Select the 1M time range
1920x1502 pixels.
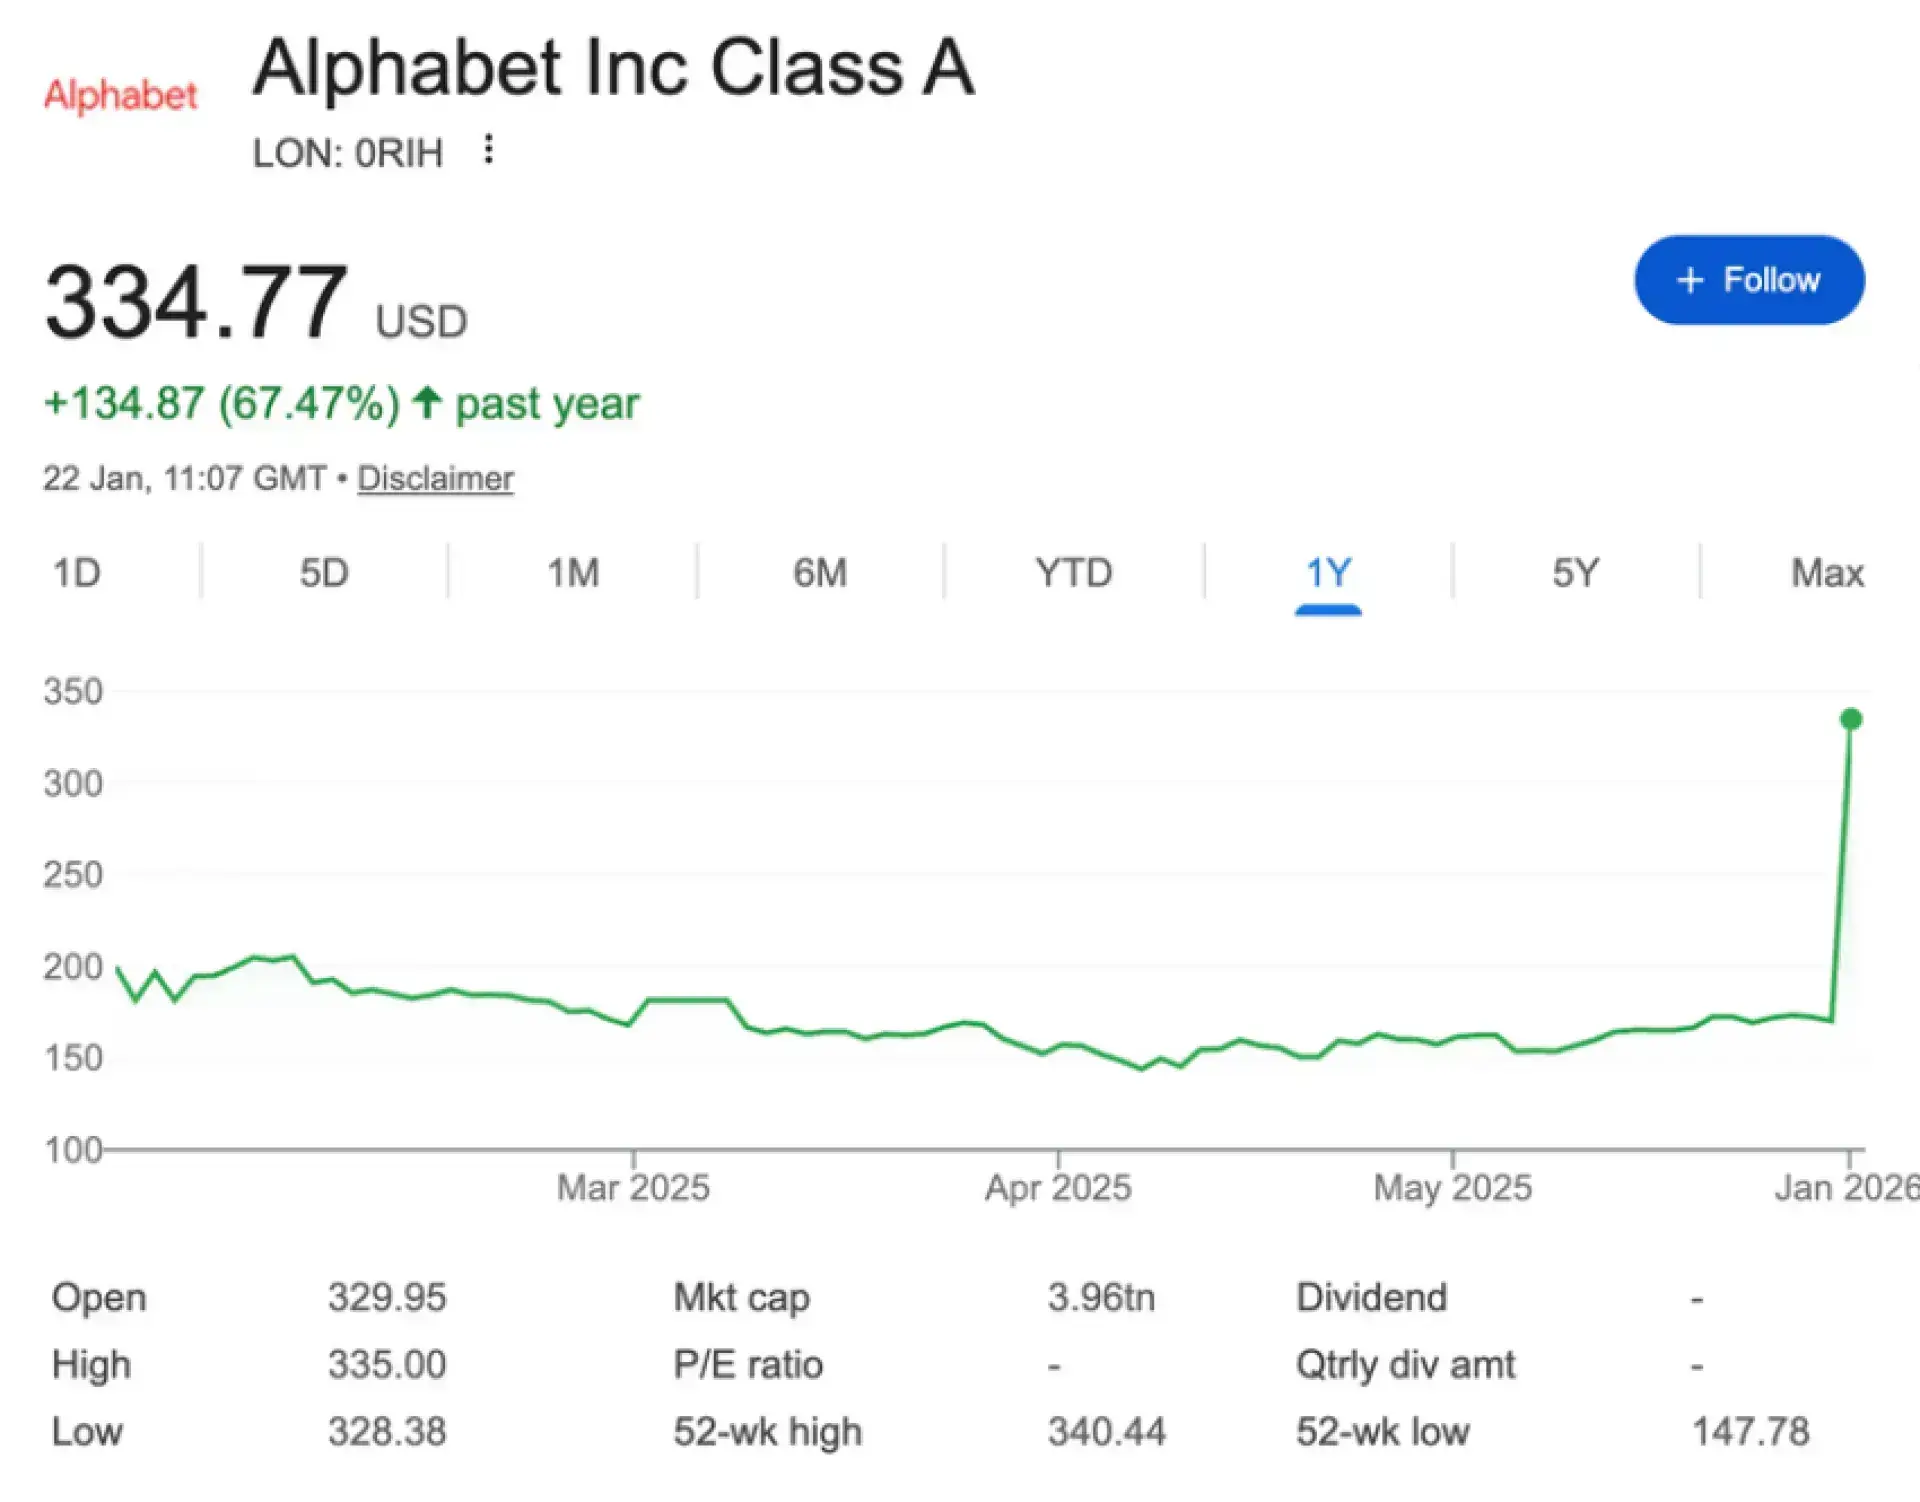point(573,573)
